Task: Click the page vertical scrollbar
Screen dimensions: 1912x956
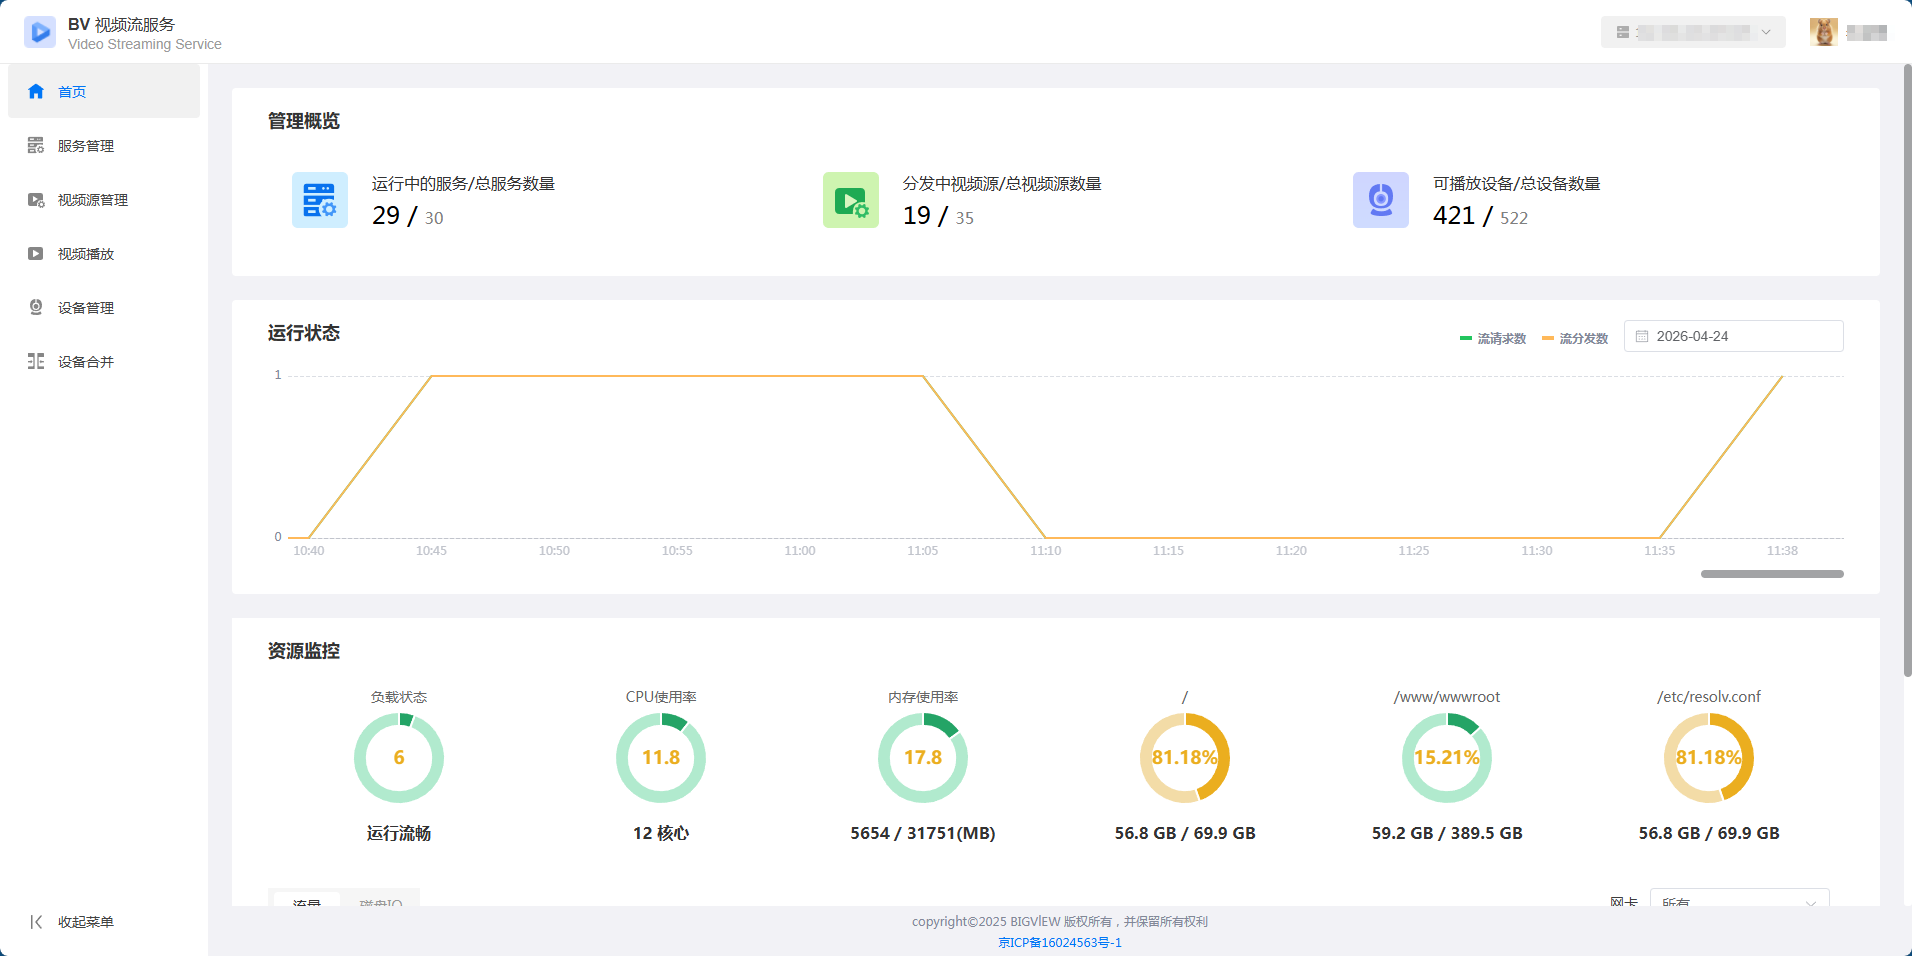Action: pyautogui.click(x=1907, y=370)
